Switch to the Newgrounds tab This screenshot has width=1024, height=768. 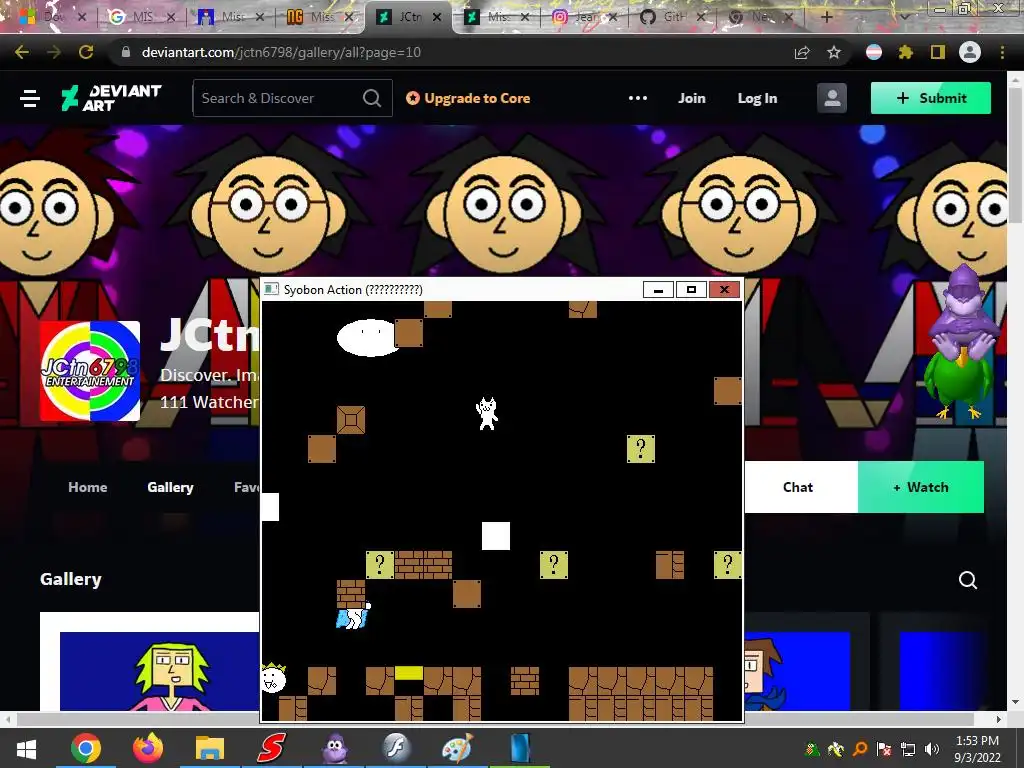click(x=320, y=17)
